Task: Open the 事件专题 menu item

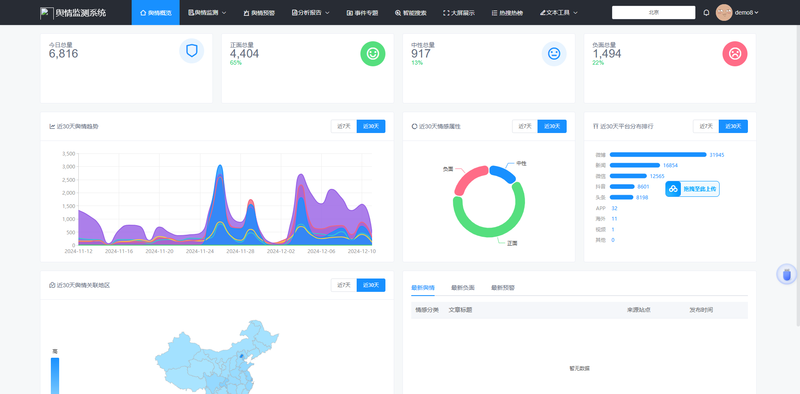Action: (x=362, y=13)
